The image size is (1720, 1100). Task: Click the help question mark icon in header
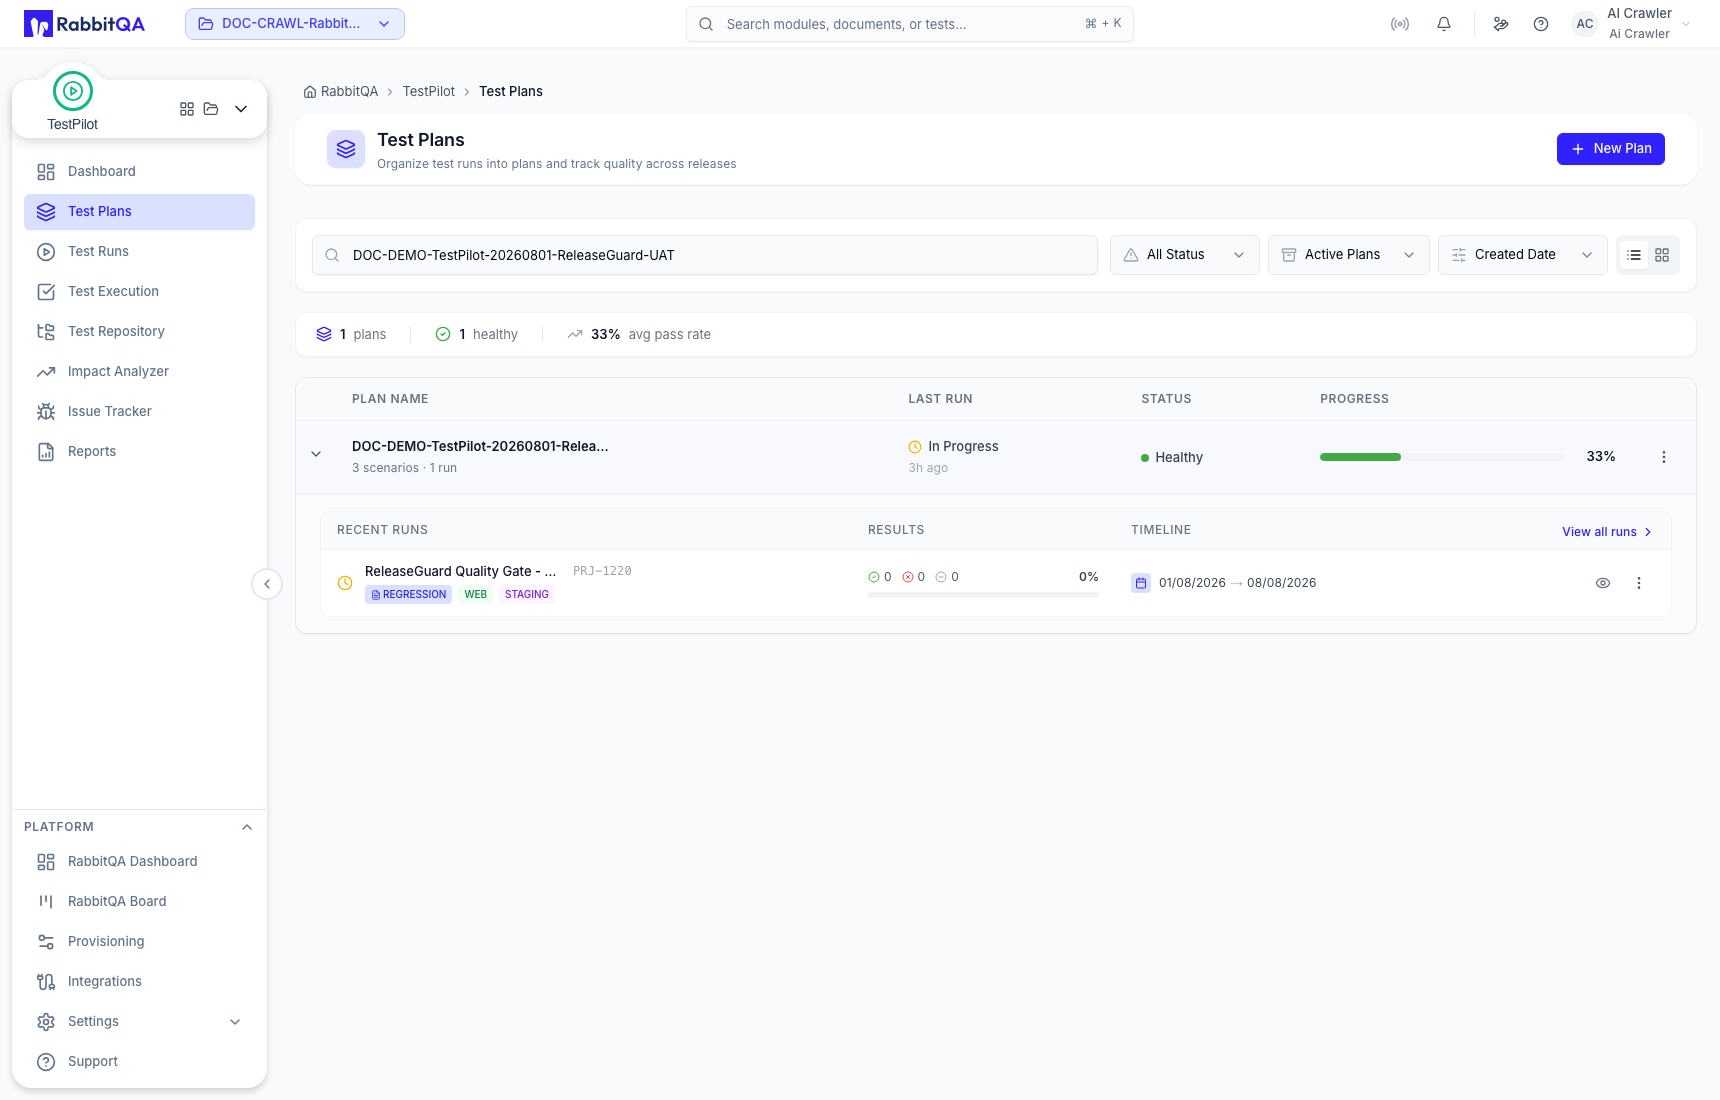(x=1541, y=24)
